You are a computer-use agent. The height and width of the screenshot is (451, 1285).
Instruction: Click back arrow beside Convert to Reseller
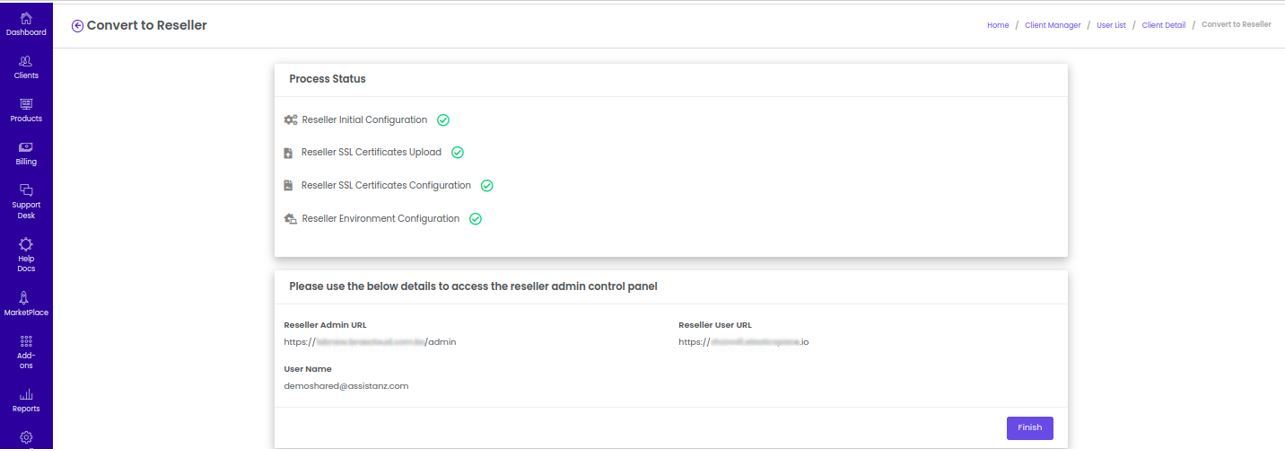pyautogui.click(x=78, y=25)
